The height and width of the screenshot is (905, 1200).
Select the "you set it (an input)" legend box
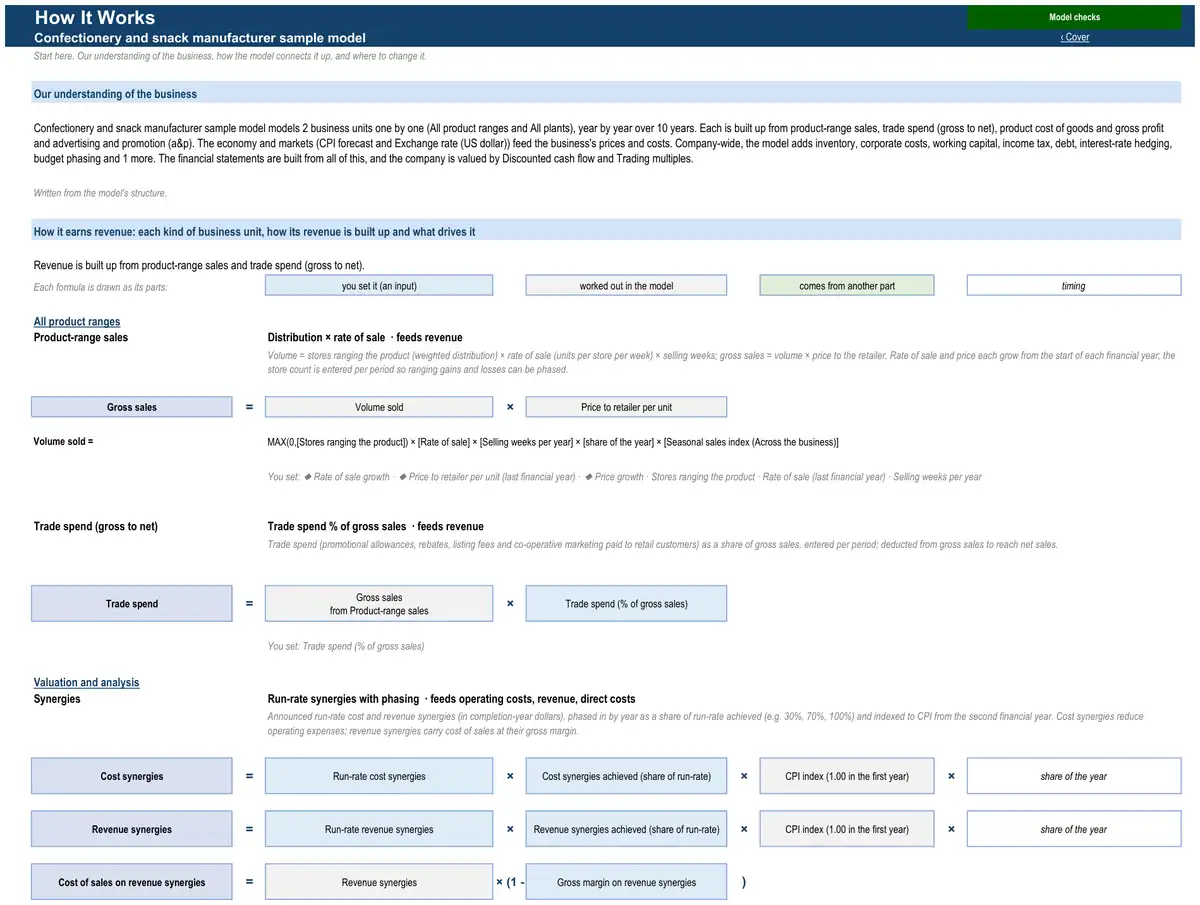pos(379,286)
